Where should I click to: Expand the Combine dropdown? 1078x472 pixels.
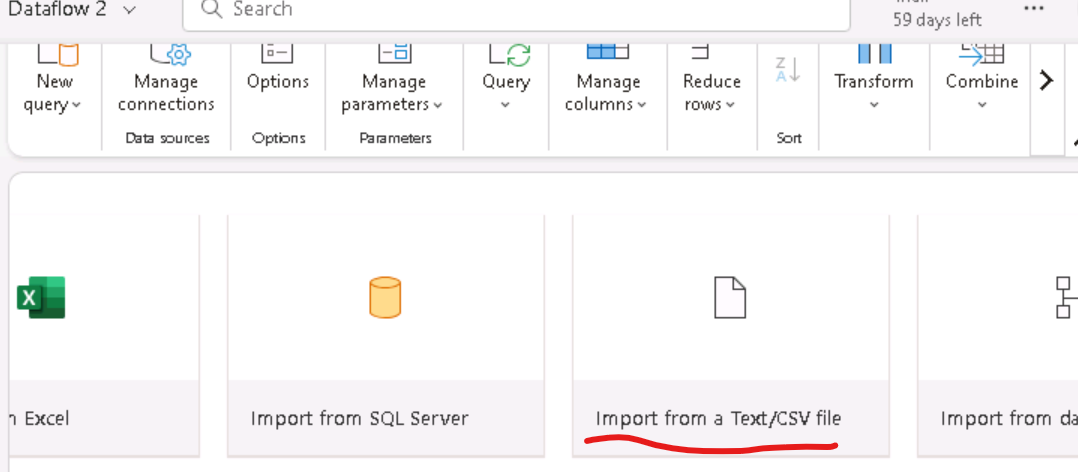(x=982, y=105)
